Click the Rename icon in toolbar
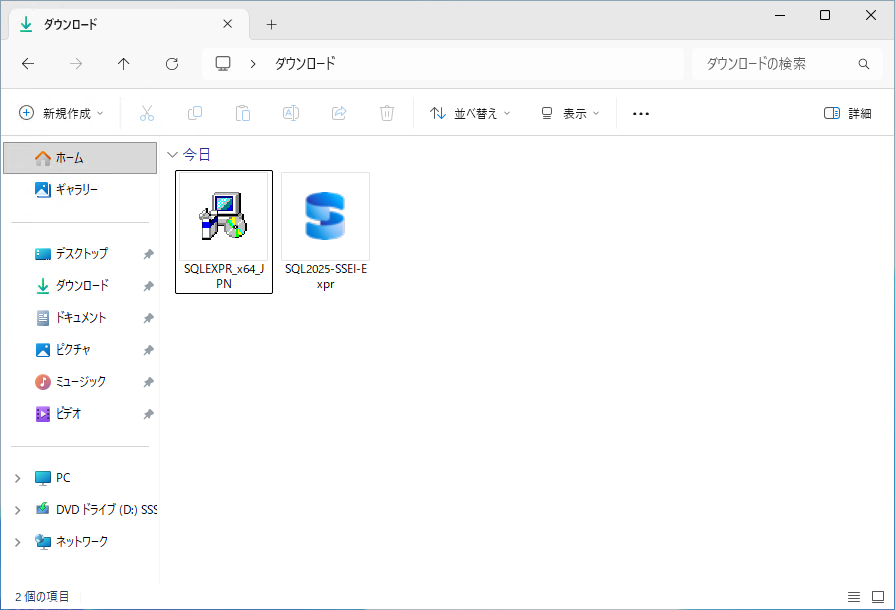Screen dimensions: 895x610 [x=291, y=113]
